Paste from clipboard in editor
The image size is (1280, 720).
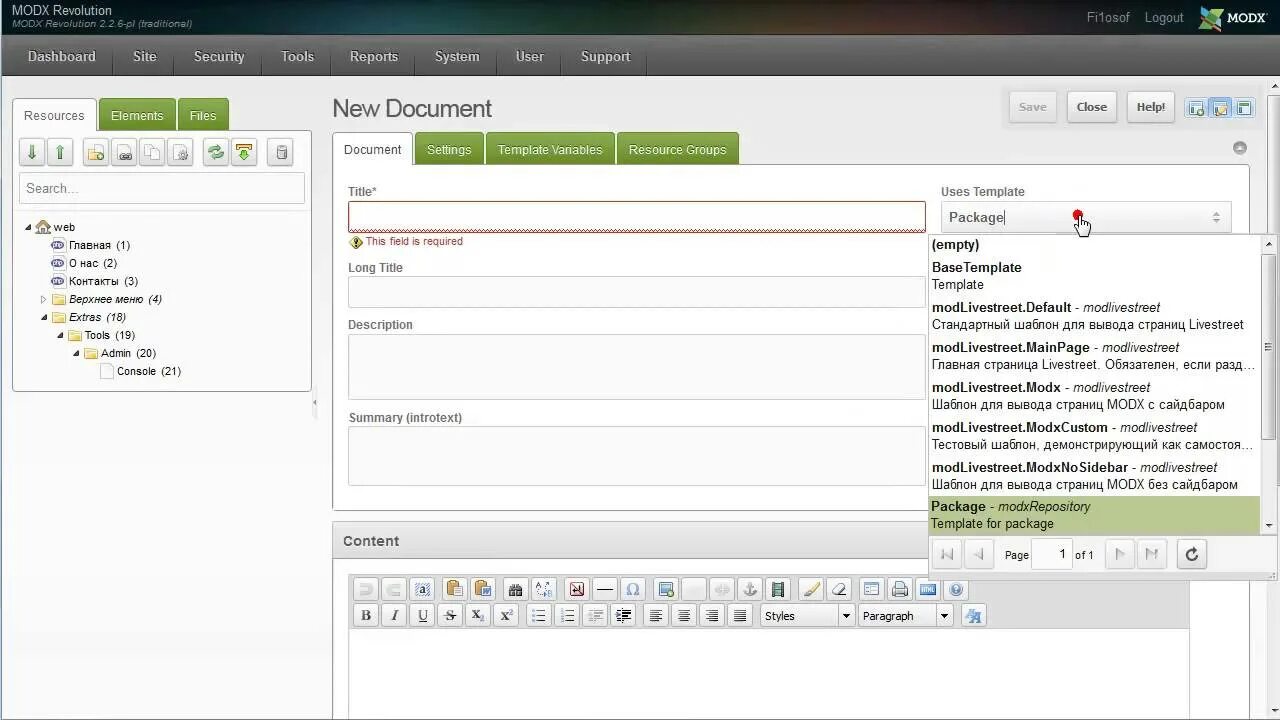click(454, 589)
